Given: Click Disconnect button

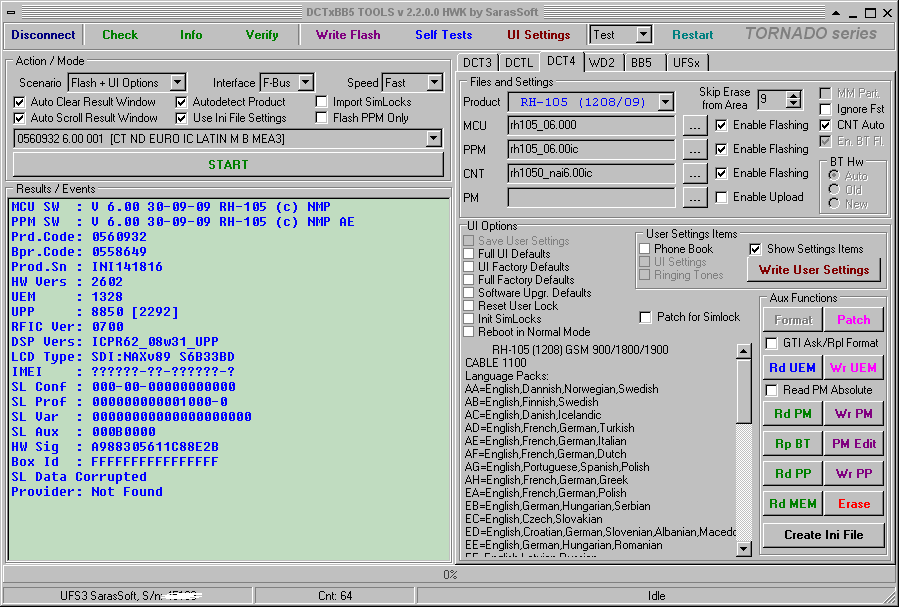Looking at the screenshot, I should [43, 35].
